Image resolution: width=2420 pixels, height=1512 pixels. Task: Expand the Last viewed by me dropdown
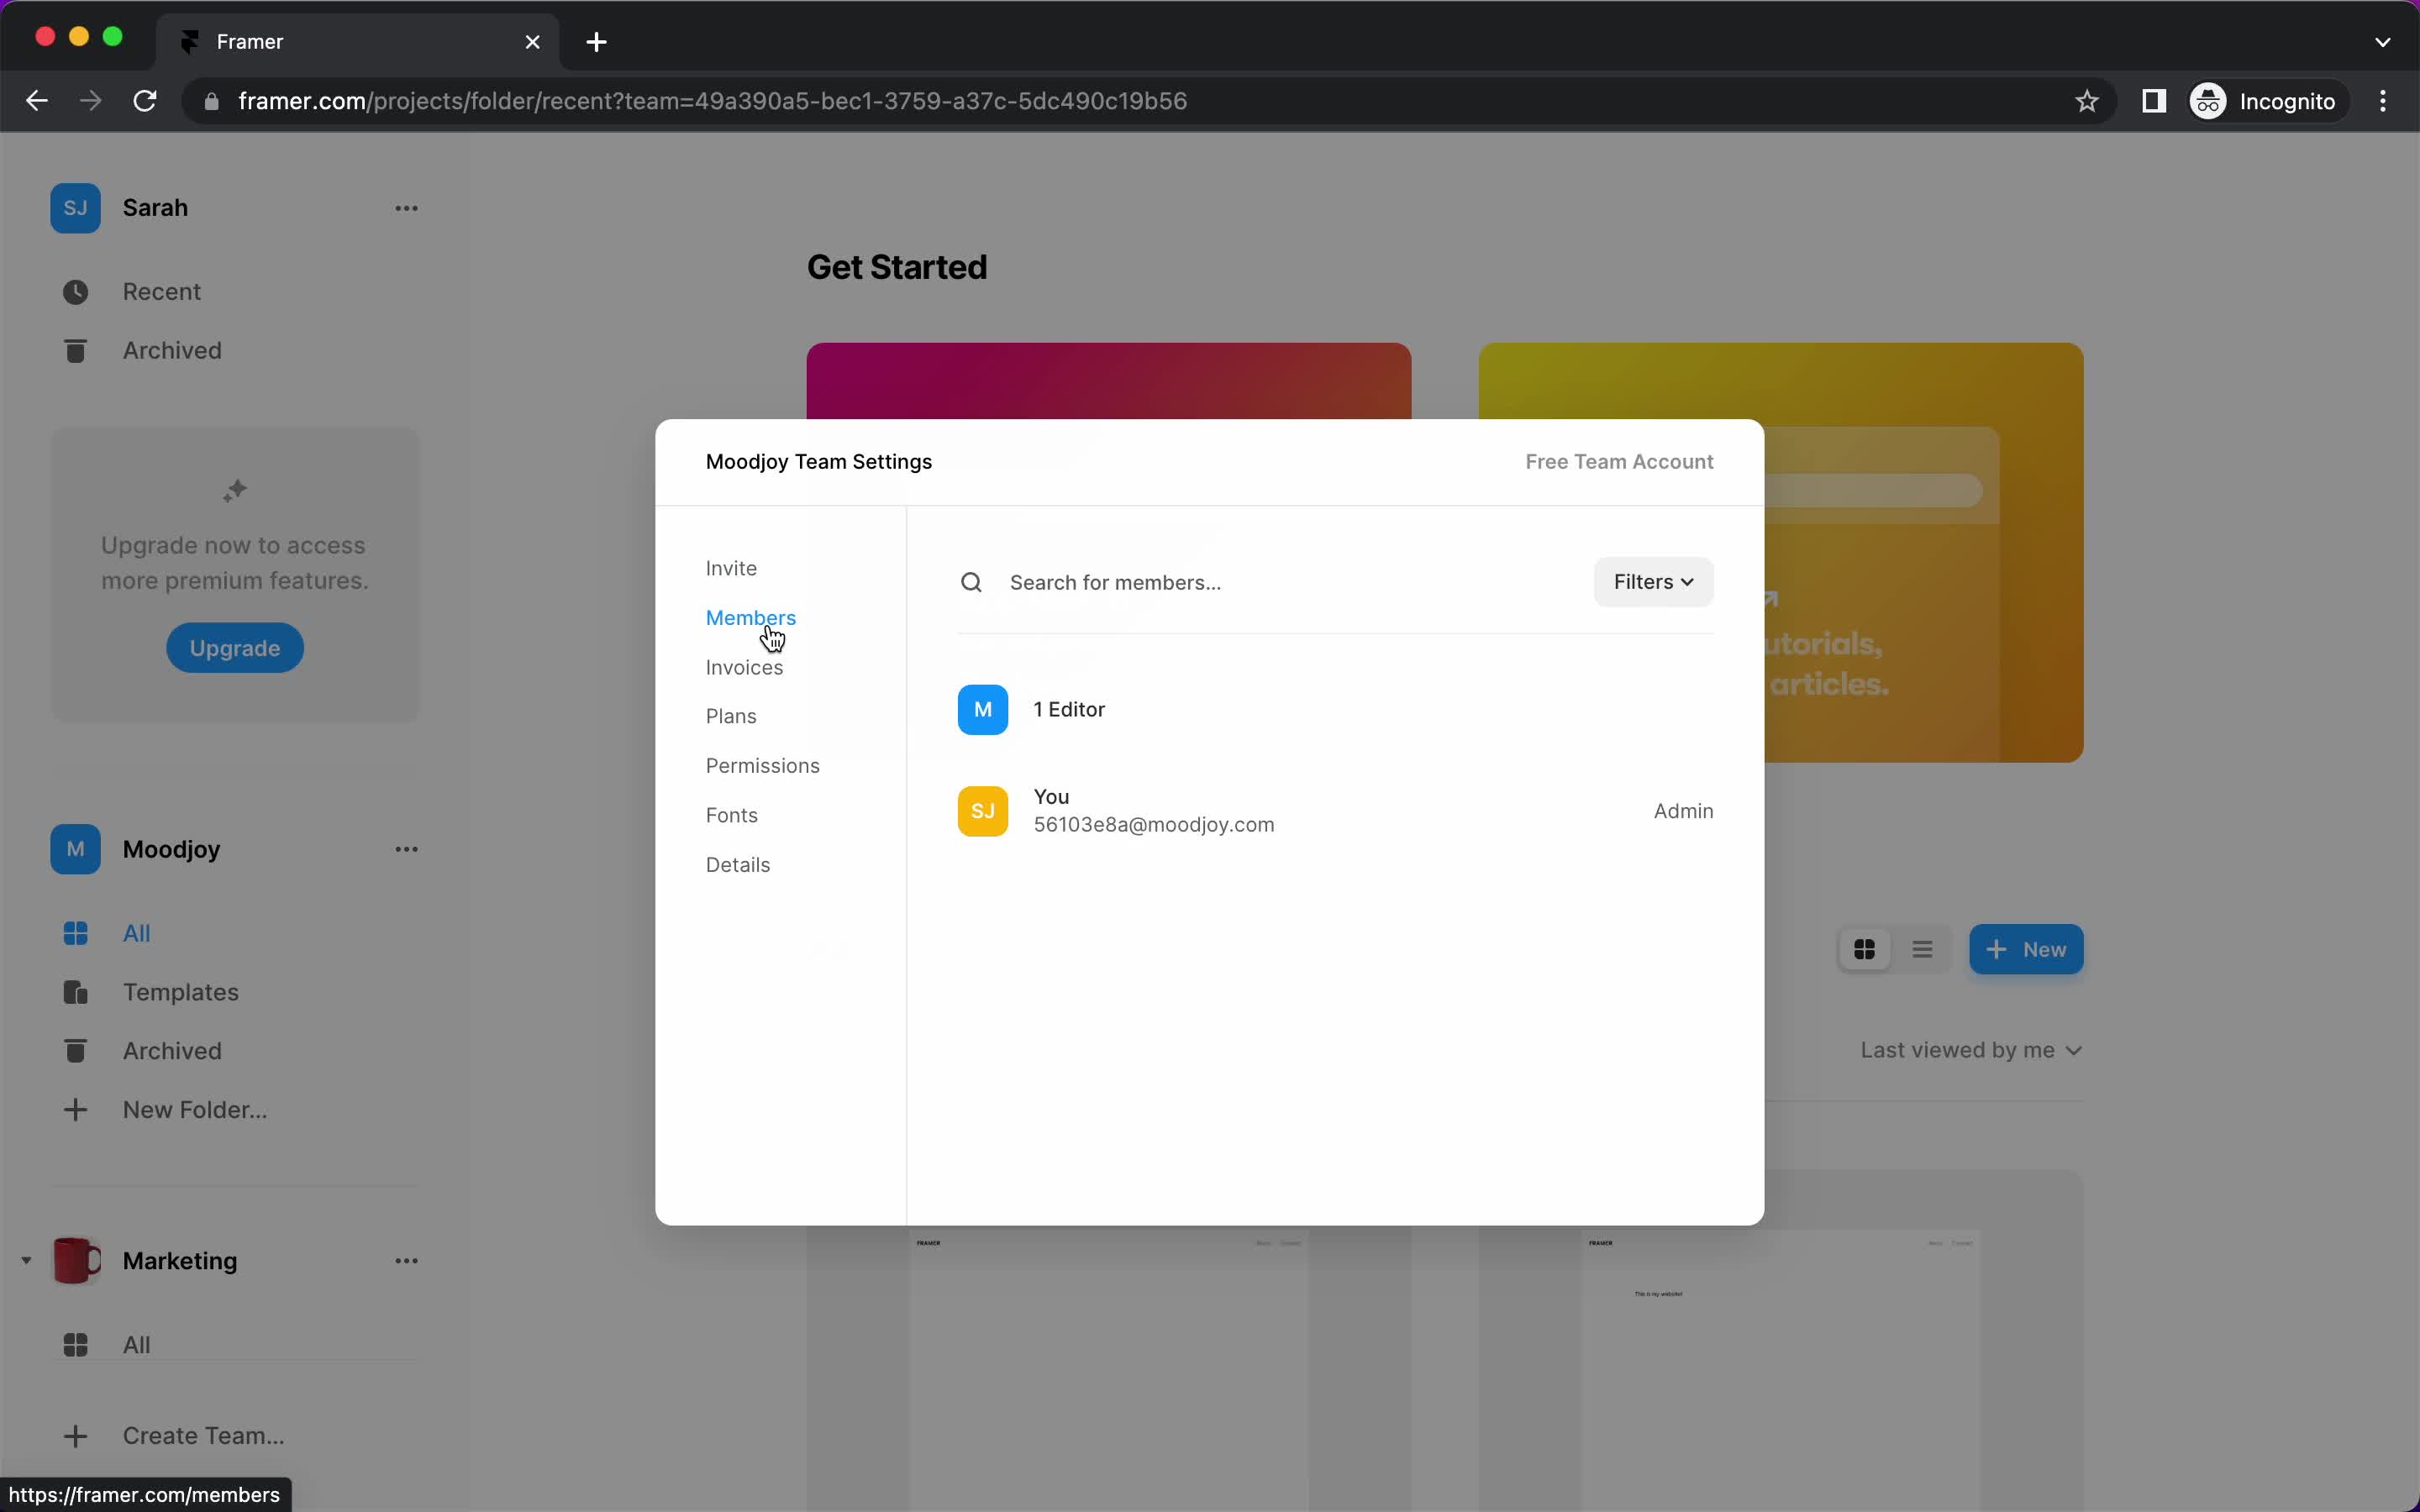tap(1970, 1048)
